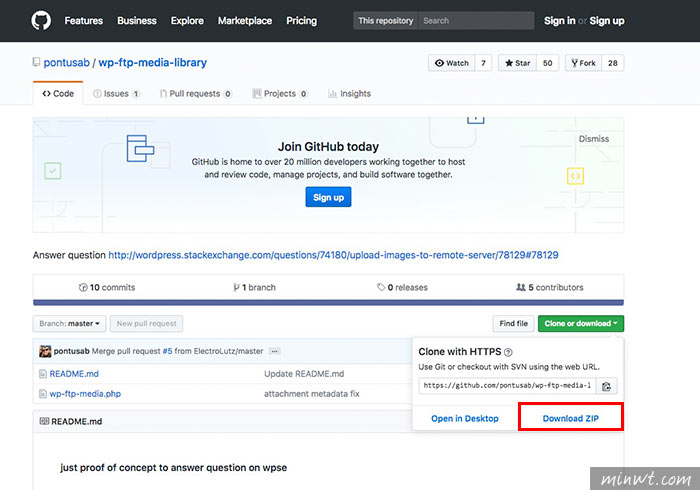Click pontusab avatar thumbnail in commit row

[x=45, y=351]
